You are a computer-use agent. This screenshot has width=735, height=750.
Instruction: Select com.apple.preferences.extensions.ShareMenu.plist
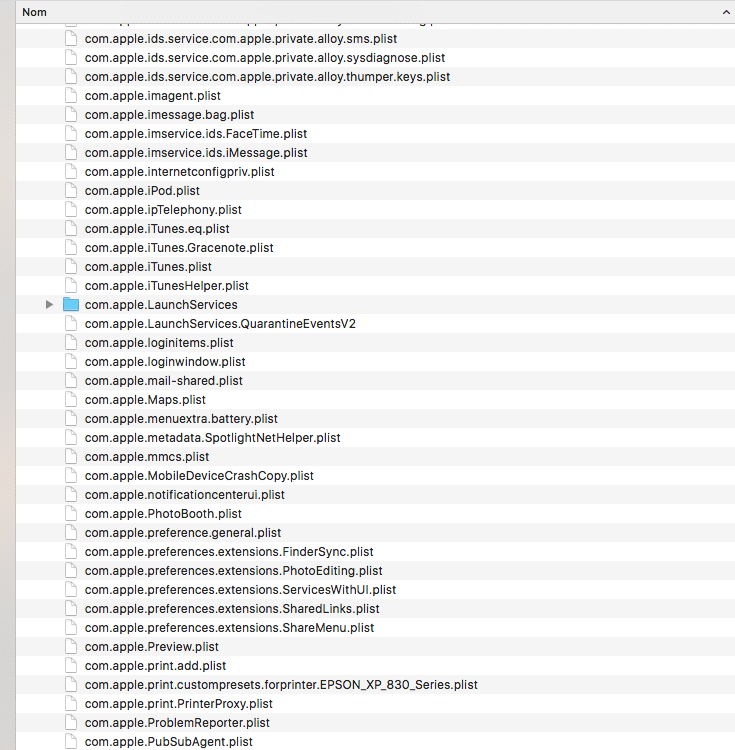(230, 628)
